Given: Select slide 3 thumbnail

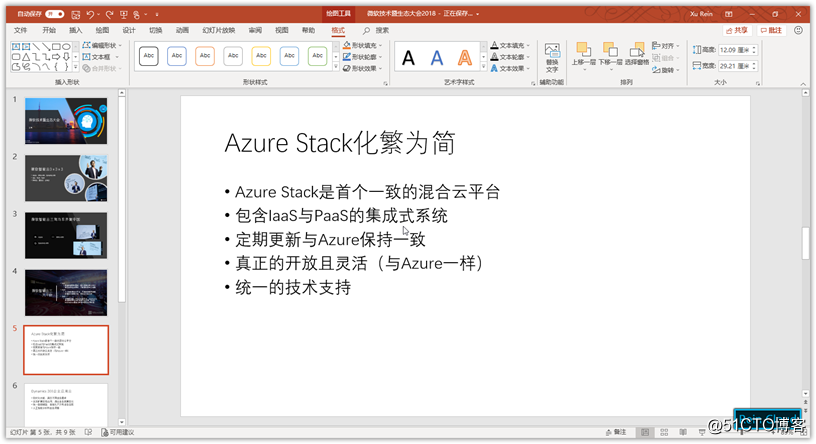Looking at the screenshot, I should (66, 235).
